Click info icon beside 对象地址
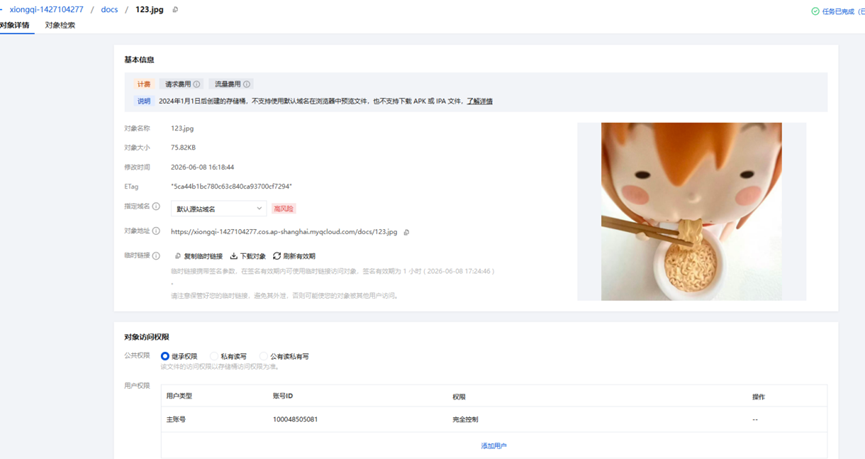Screen dimensions: 865x459 click(x=156, y=231)
